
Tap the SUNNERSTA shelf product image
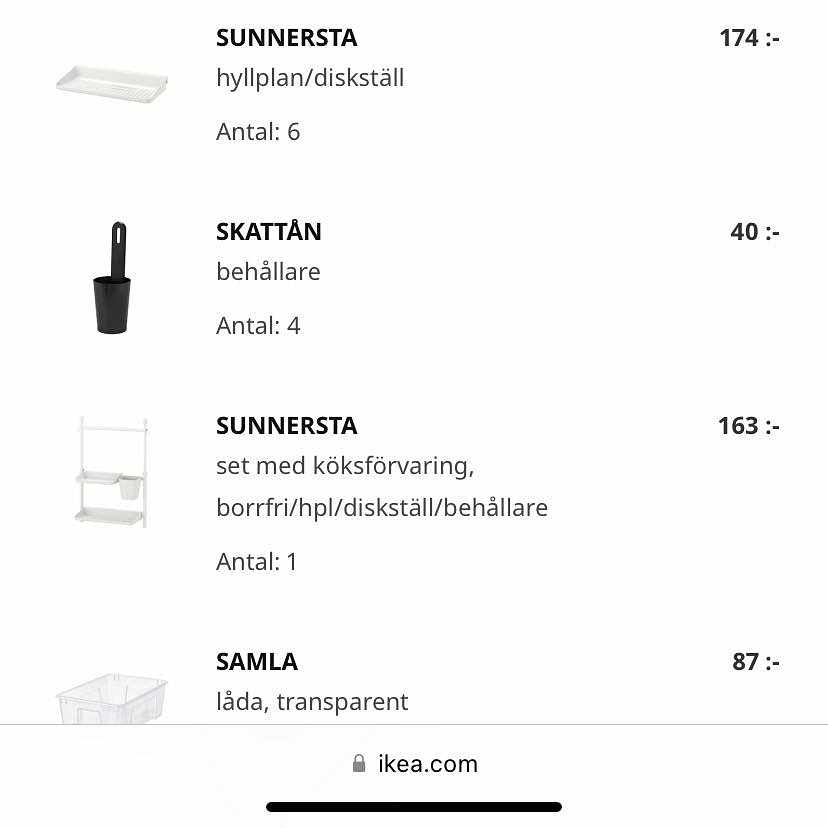(x=111, y=81)
